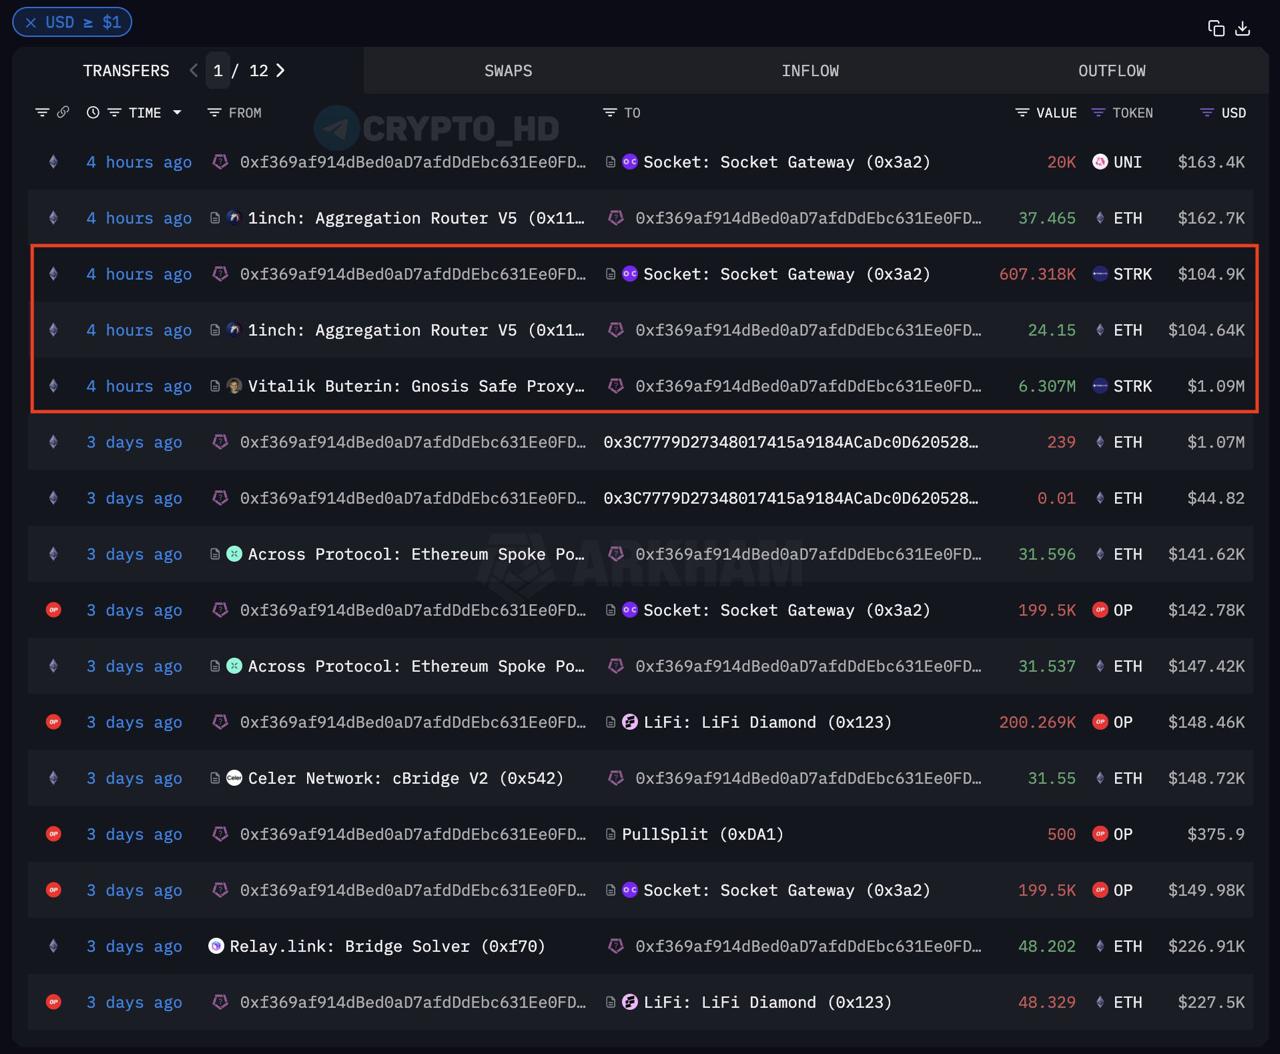This screenshot has width=1280, height=1054.
Task: Click the Relay.link Bridge Solver icon
Action: click(216, 946)
